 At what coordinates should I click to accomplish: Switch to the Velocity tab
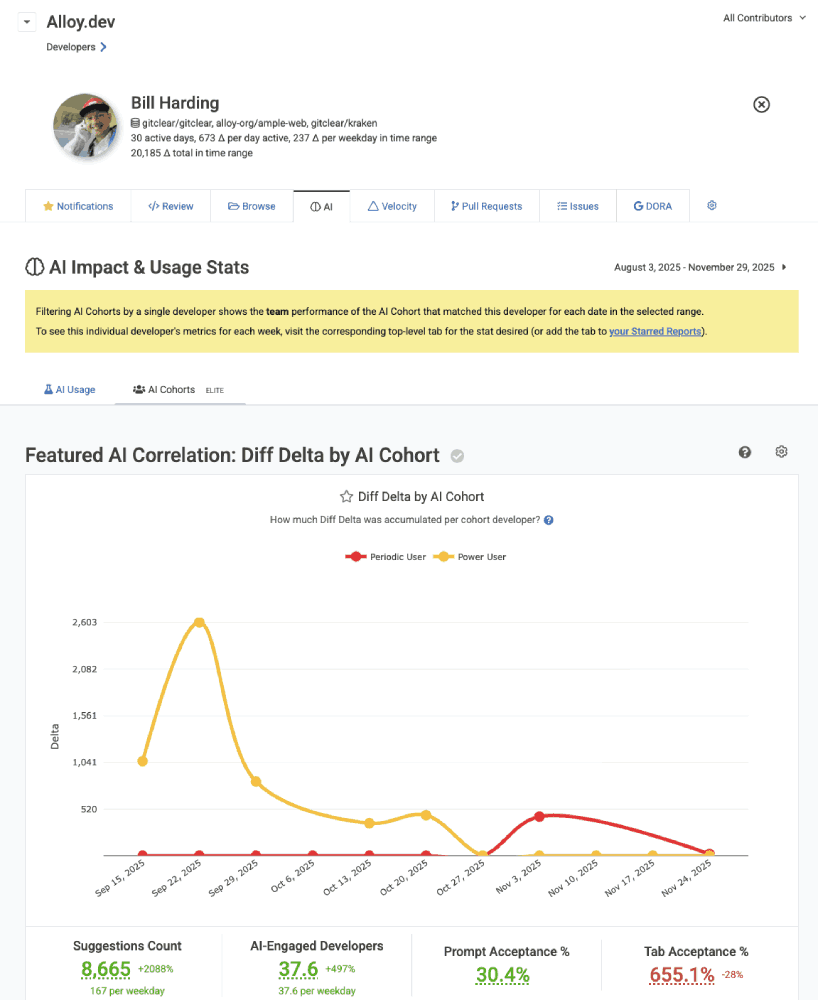coord(392,206)
